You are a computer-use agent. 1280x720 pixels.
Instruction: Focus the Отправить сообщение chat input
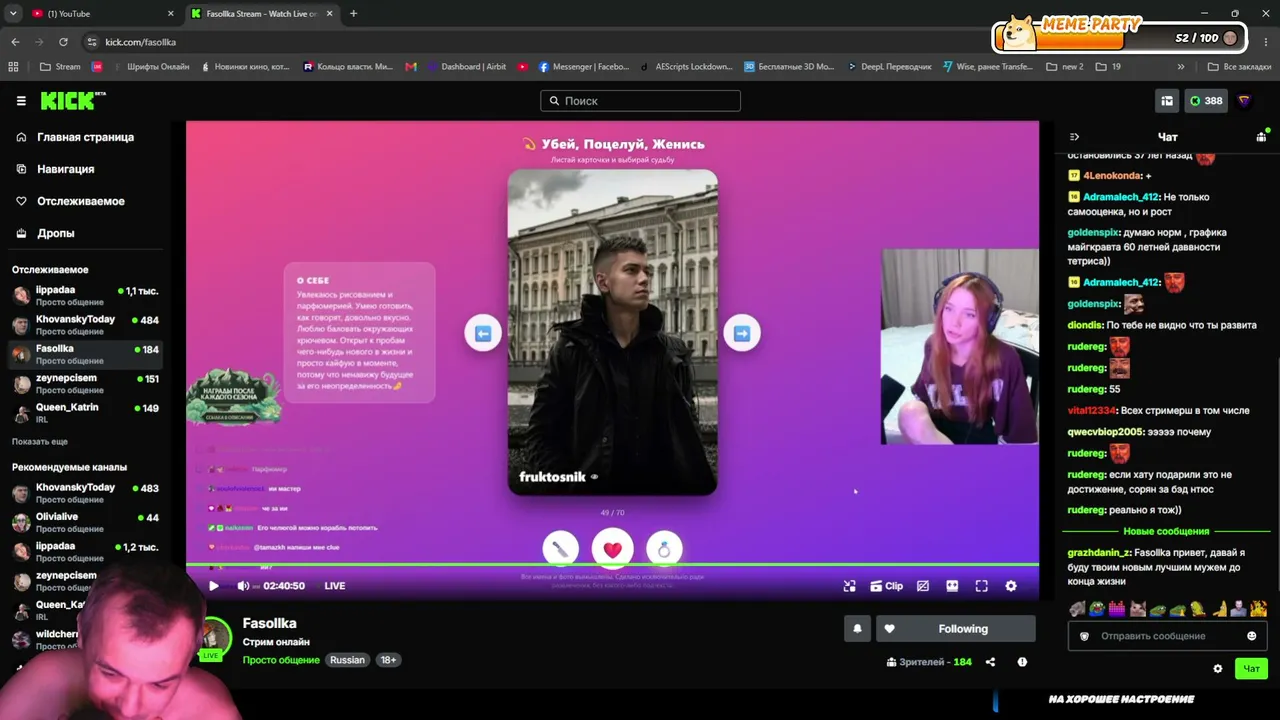(x=1166, y=636)
